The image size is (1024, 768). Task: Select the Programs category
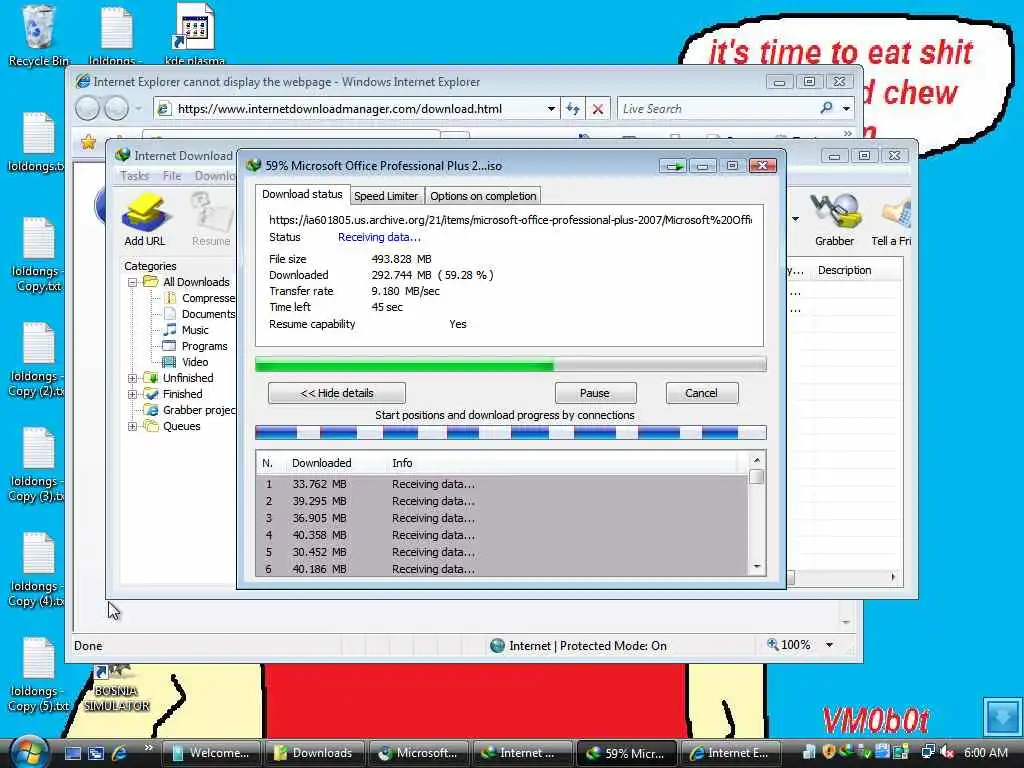point(196,346)
